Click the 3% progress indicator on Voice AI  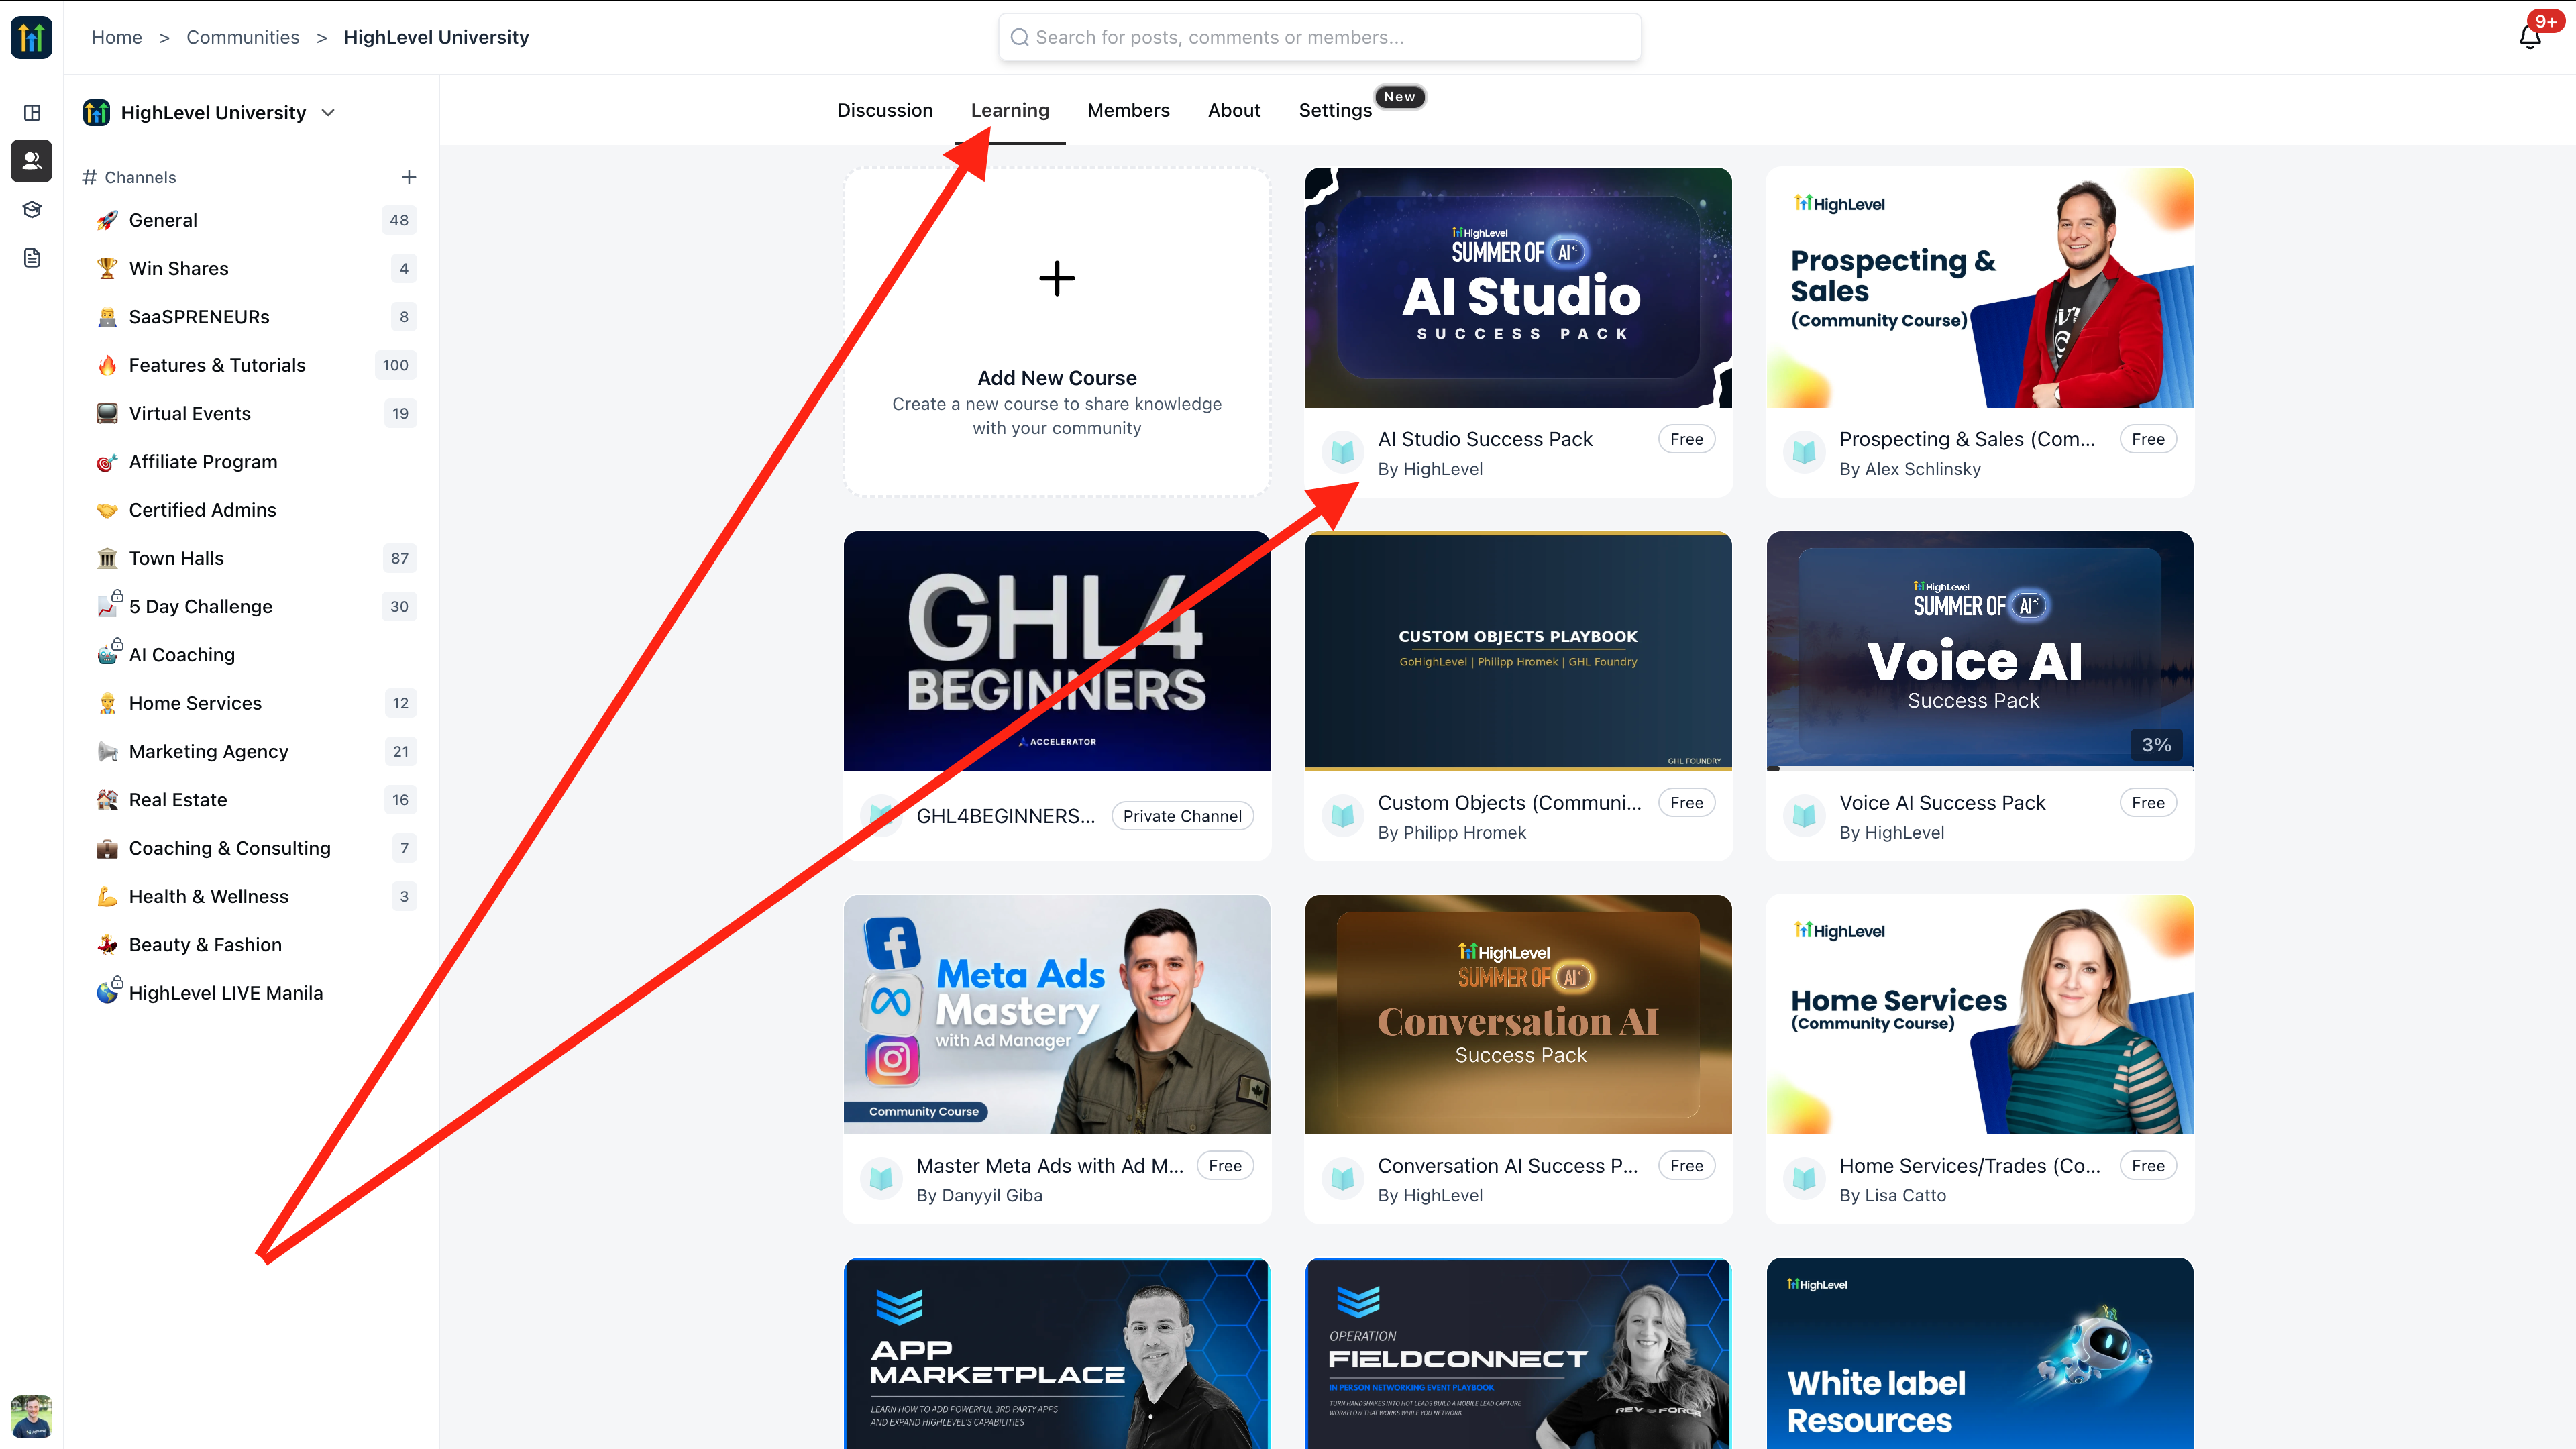[2156, 745]
